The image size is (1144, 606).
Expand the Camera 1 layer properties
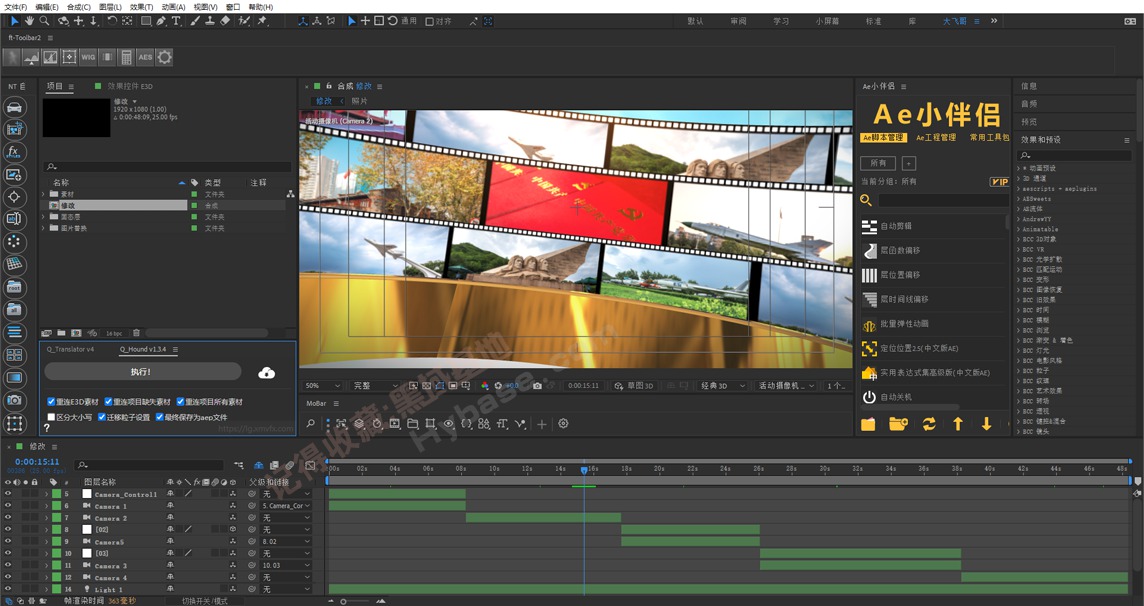pyautogui.click(x=47, y=506)
